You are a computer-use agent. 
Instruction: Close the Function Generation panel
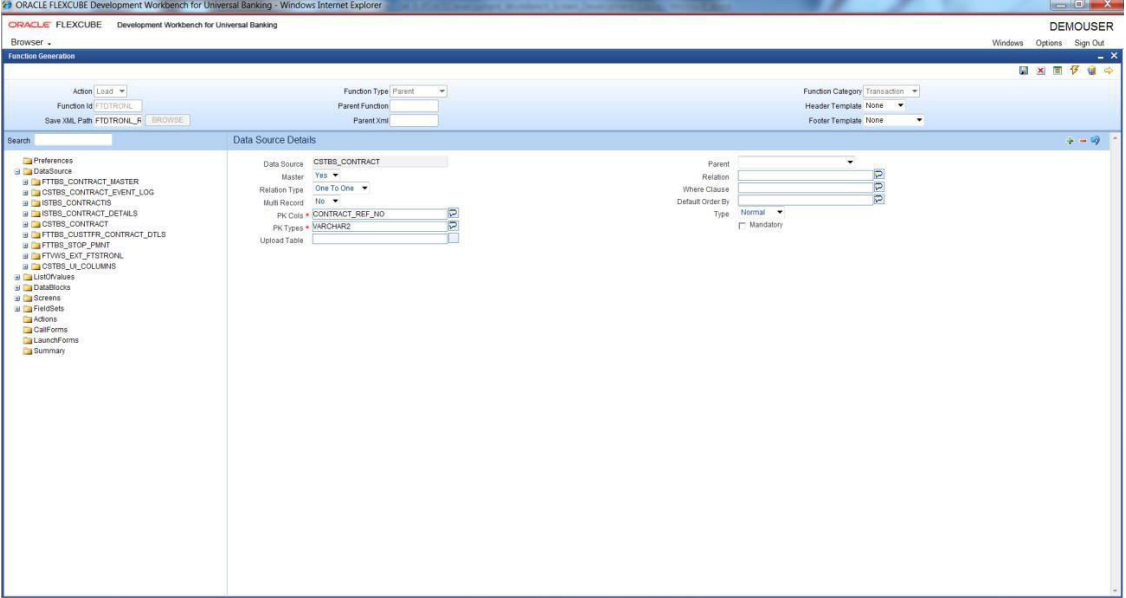1114,56
